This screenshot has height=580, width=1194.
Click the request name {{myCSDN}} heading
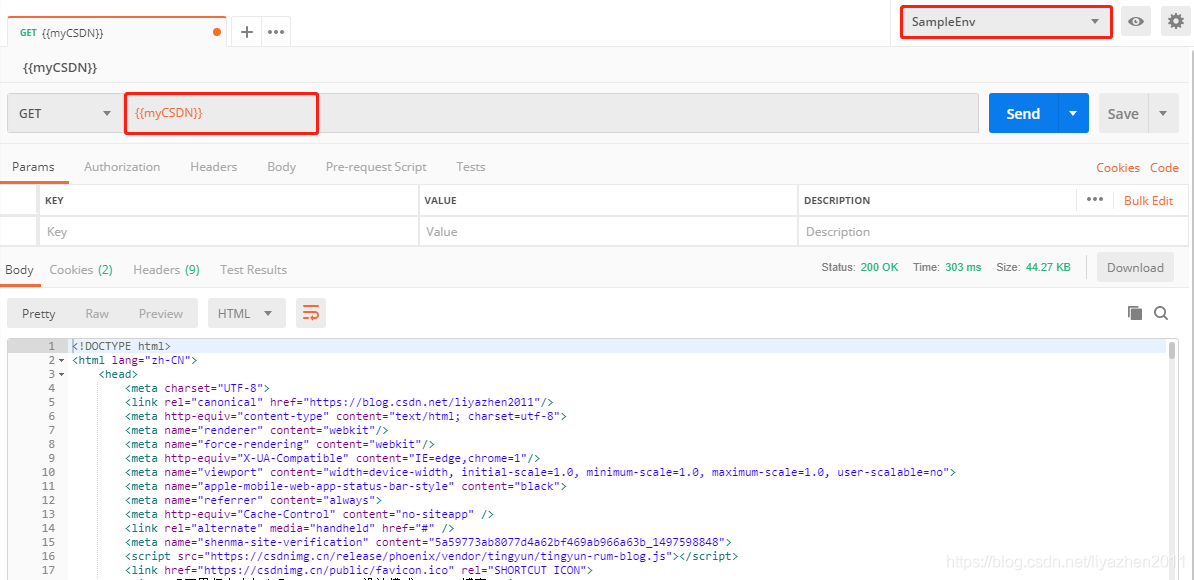(x=60, y=68)
